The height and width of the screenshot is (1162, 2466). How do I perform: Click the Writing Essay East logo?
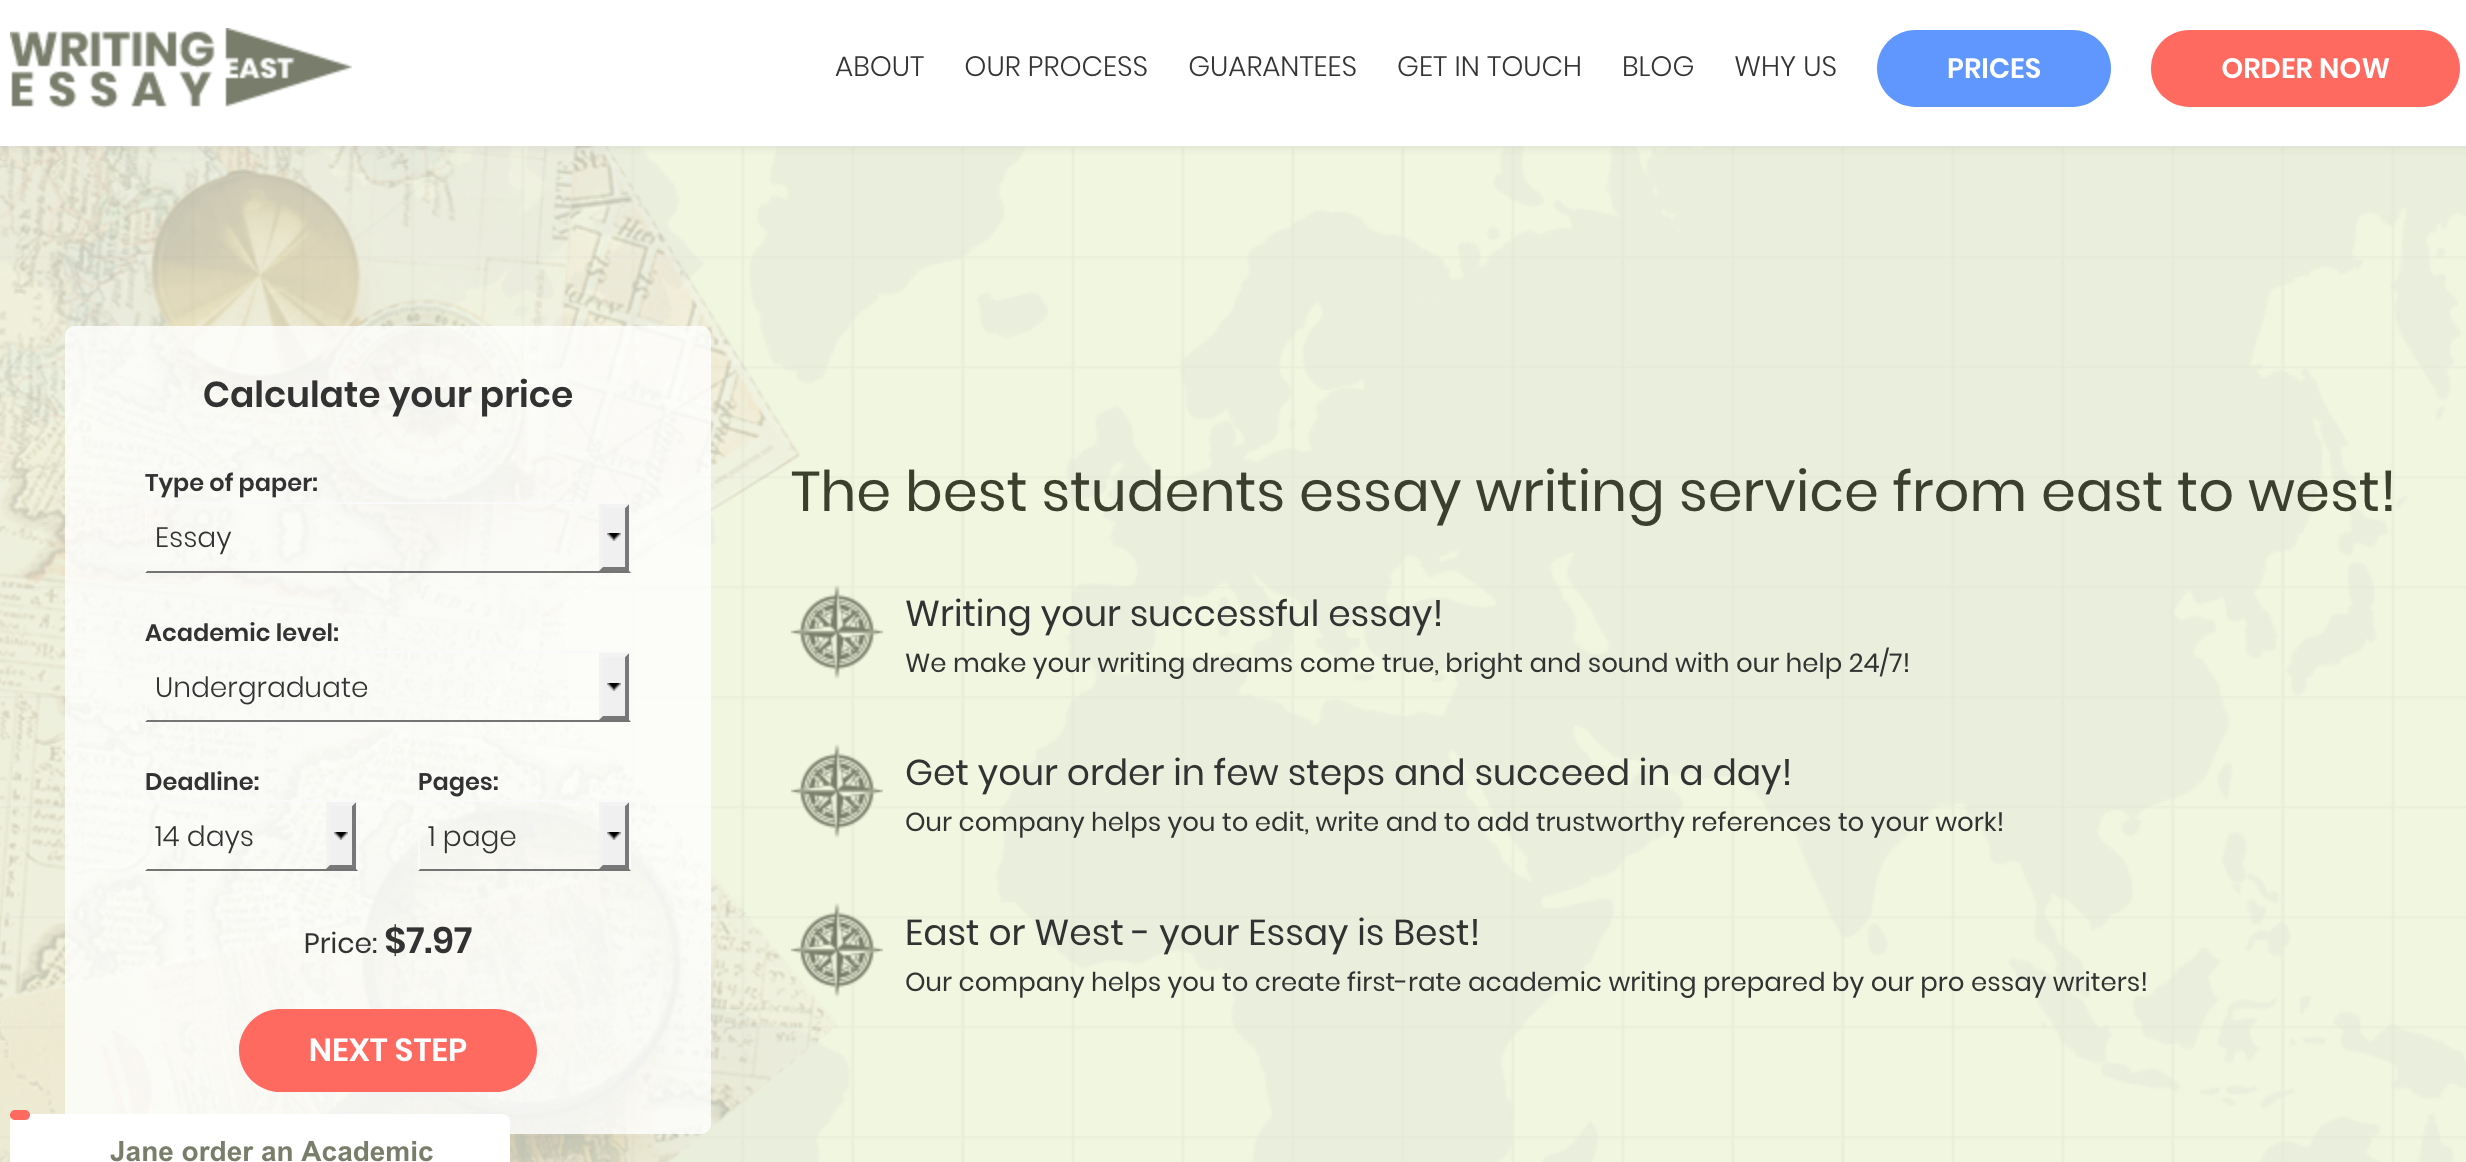pos(180,67)
